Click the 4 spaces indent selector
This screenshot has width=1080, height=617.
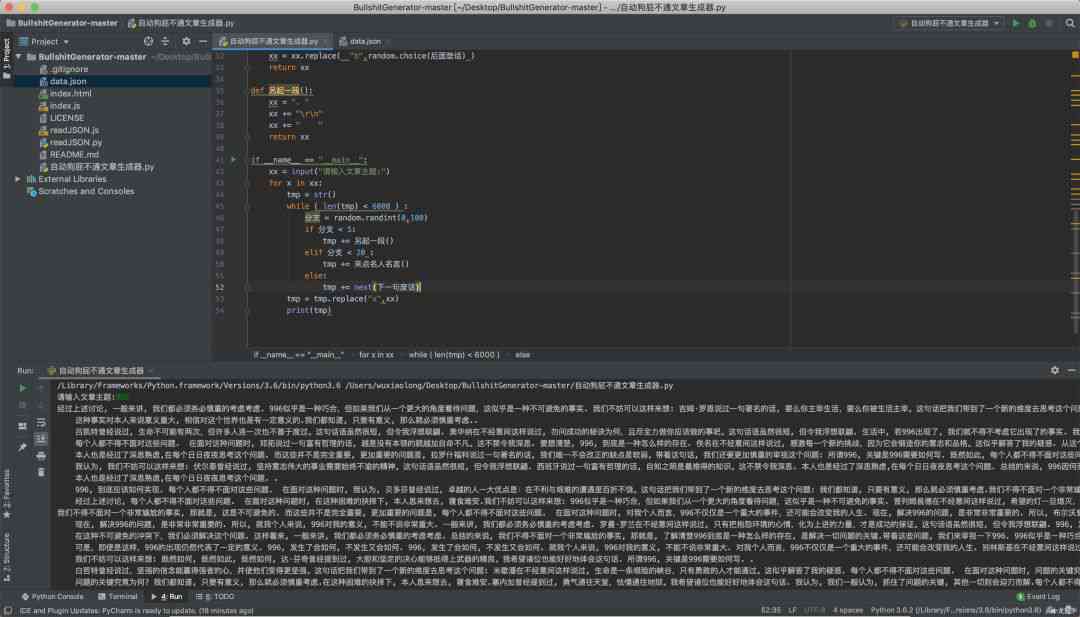[x=847, y=610]
